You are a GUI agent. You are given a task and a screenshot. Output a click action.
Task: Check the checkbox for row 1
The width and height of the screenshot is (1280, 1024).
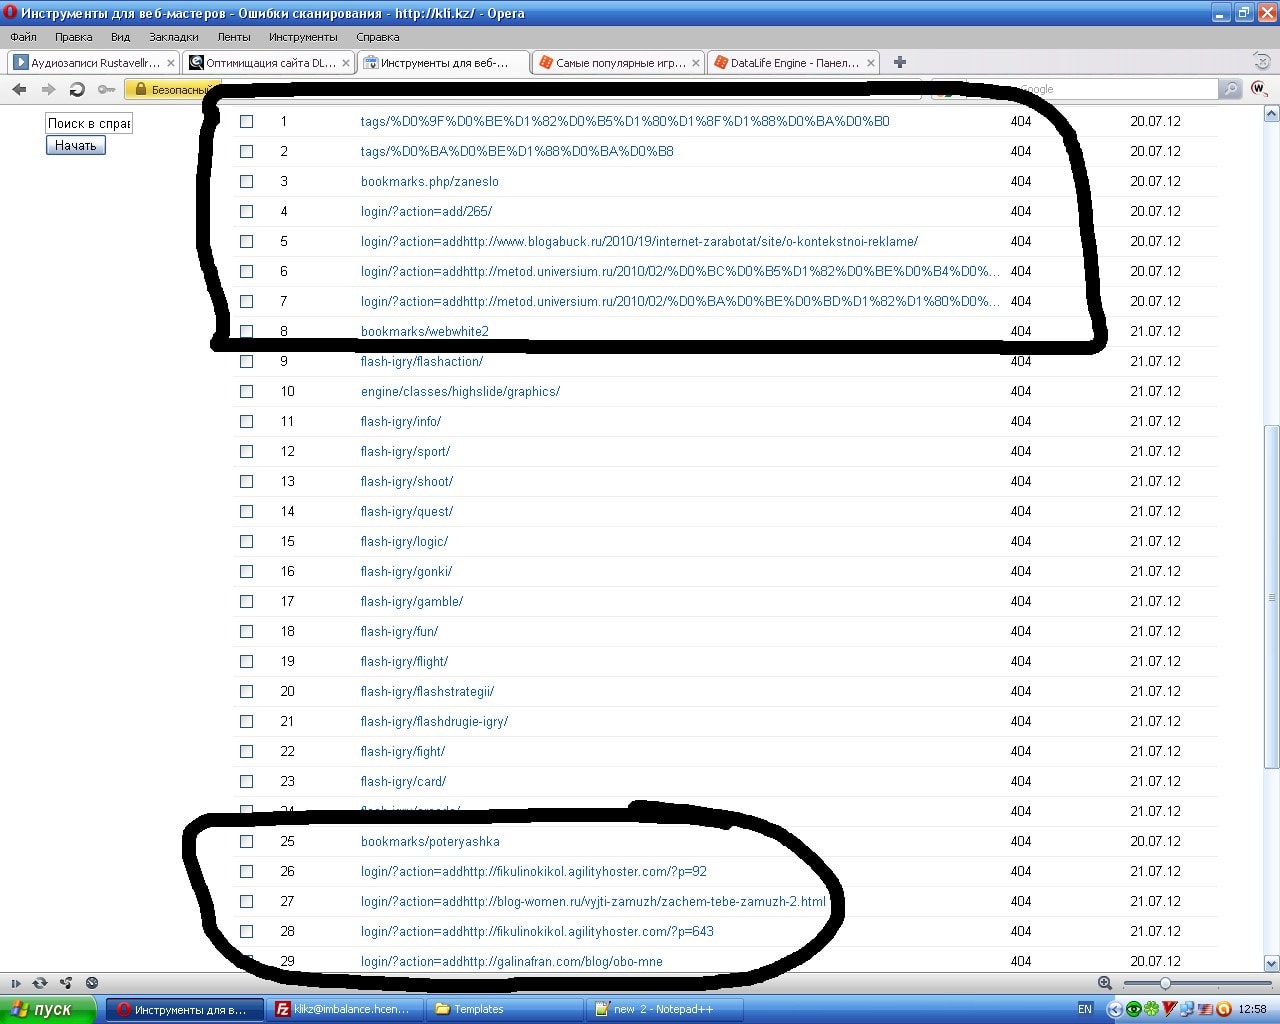246,121
